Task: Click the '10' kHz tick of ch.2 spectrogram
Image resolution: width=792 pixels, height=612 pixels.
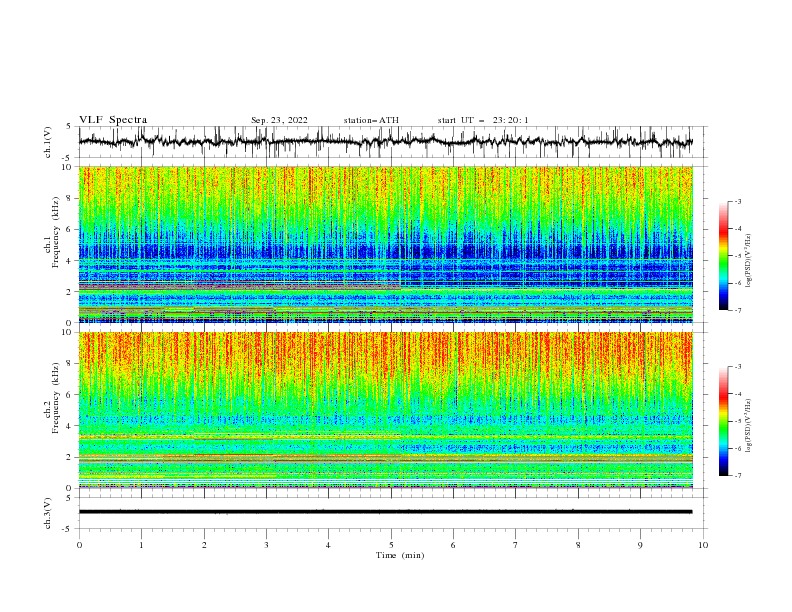Action: click(x=68, y=332)
